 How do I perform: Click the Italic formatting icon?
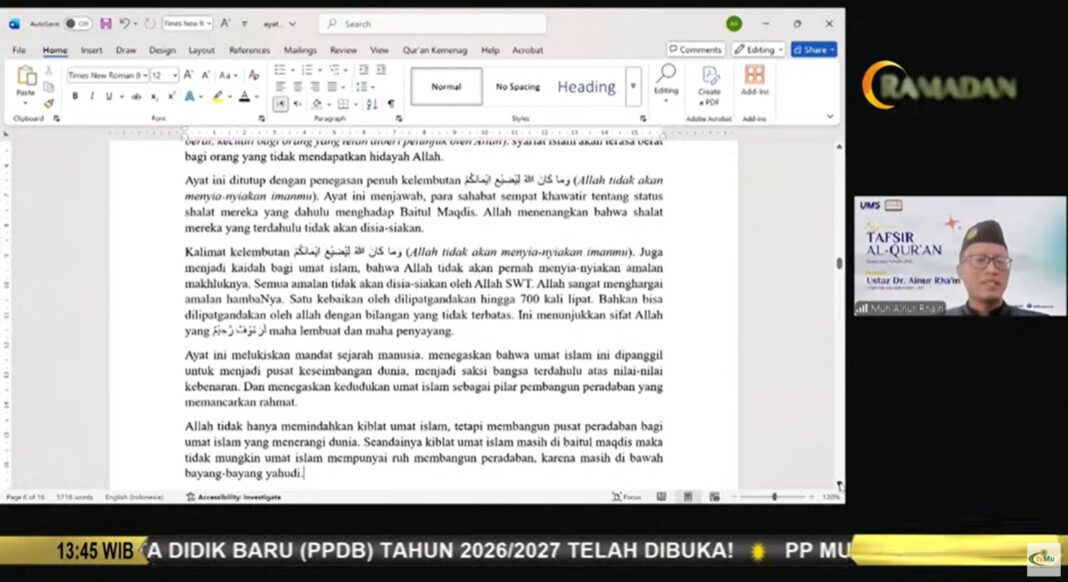(91, 96)
